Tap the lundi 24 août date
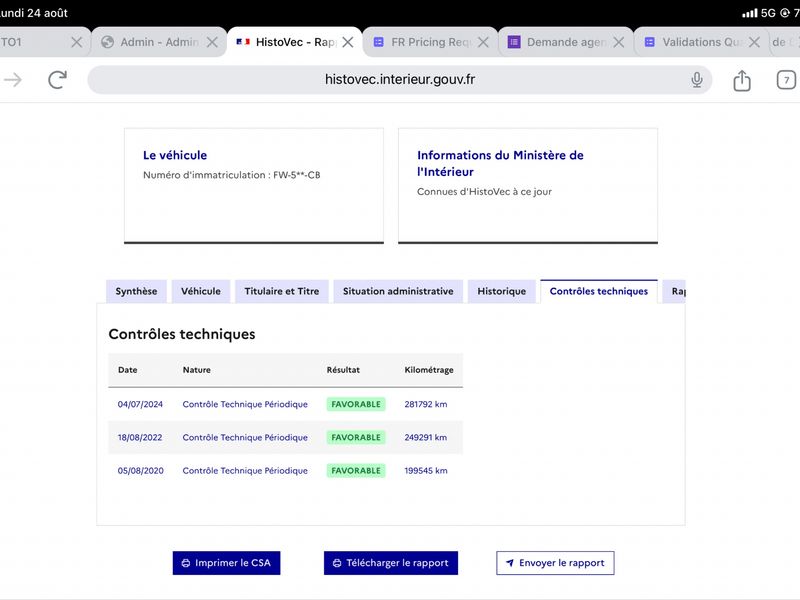 34,13
